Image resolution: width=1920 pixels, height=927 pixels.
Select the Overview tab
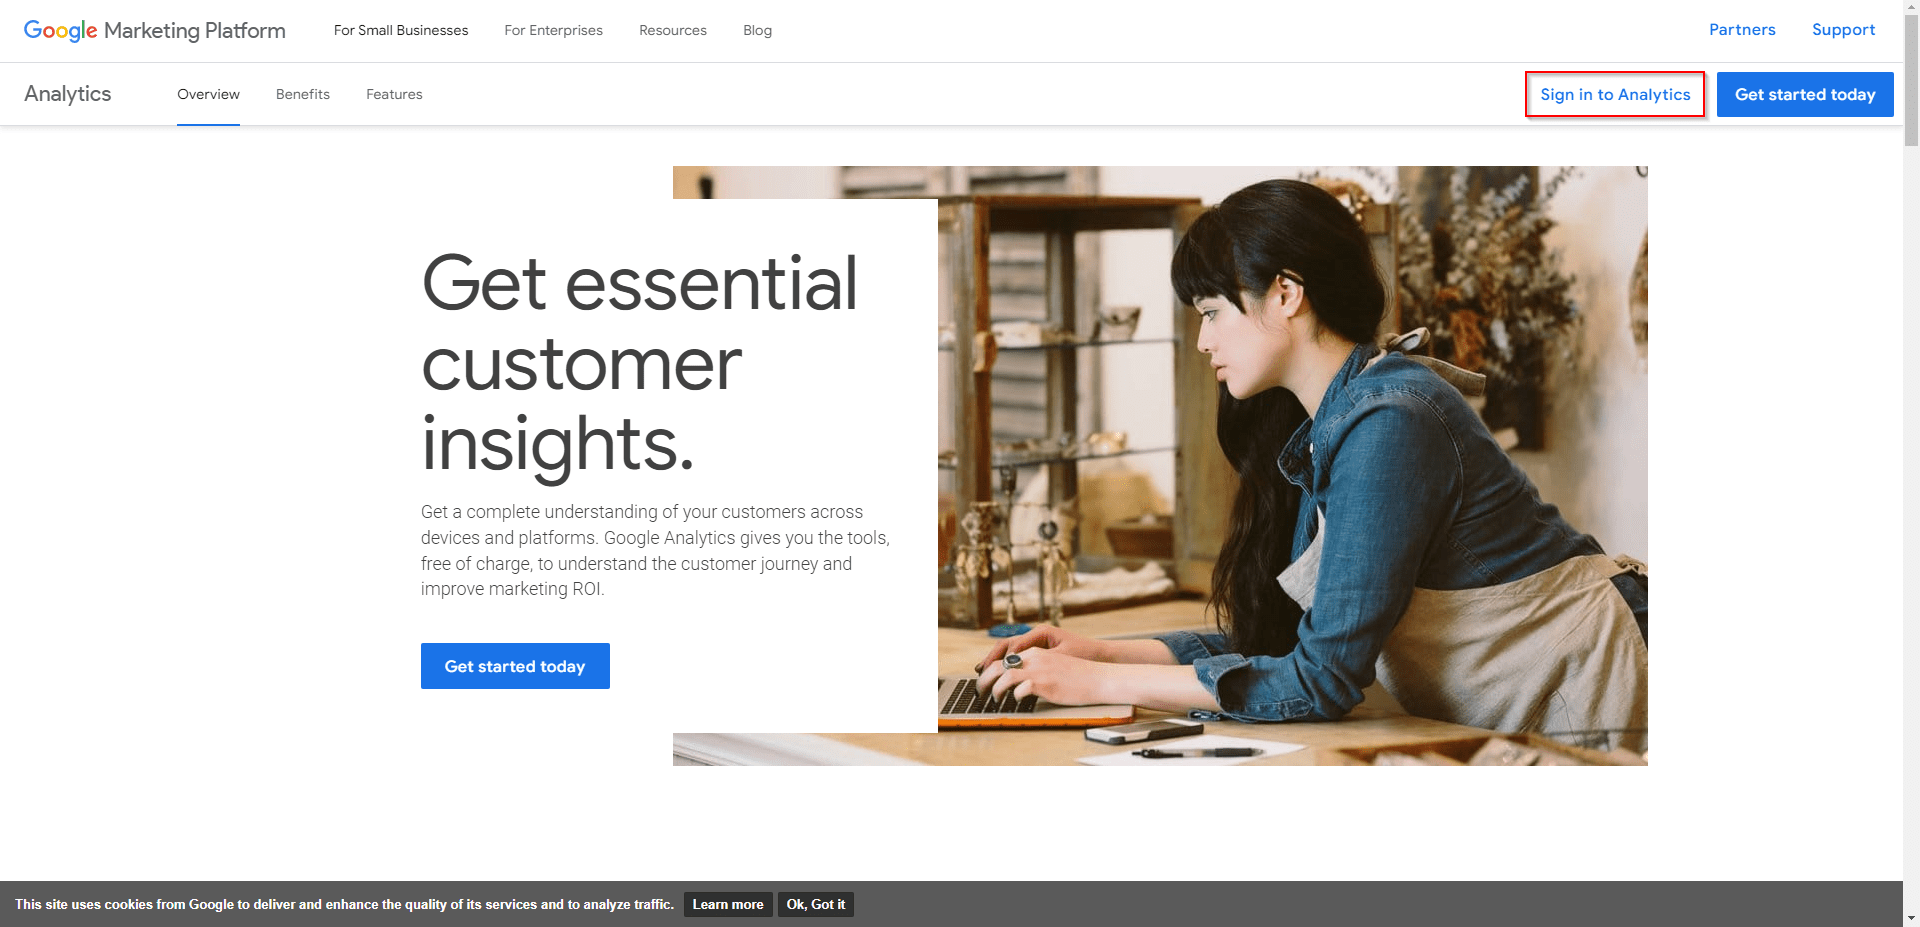208,94
